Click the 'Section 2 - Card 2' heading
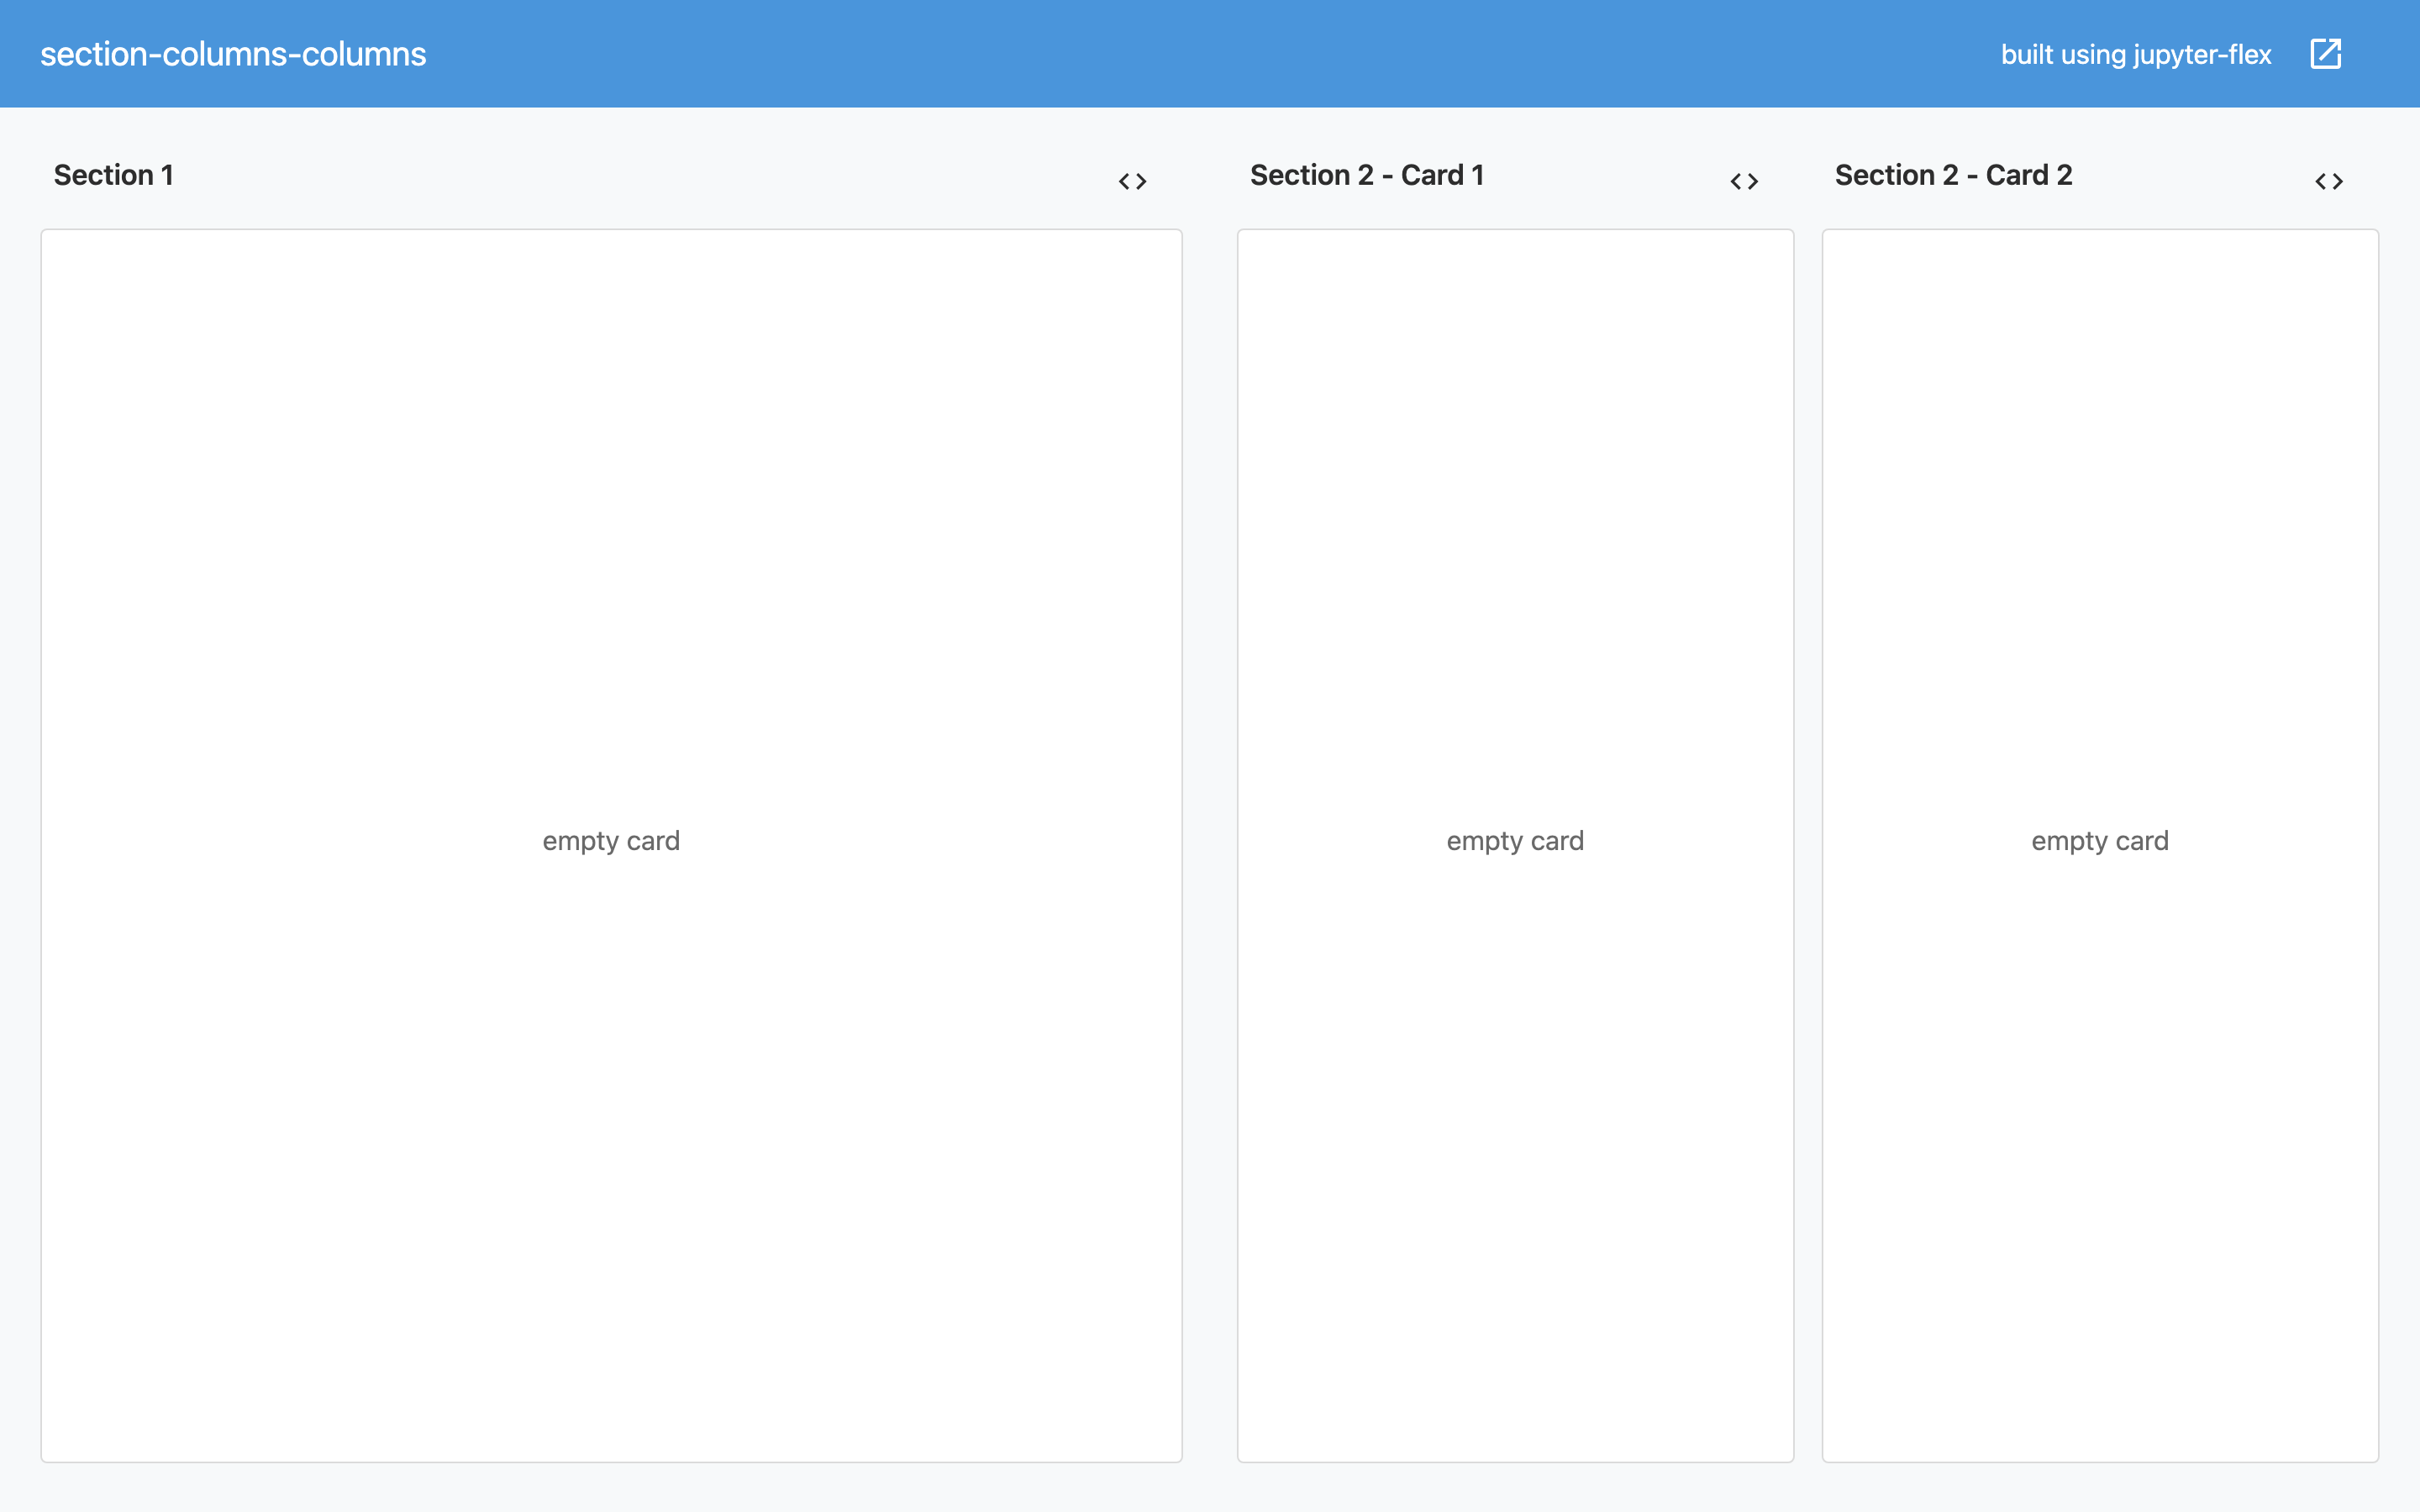2420x1512 pixels. tap(1953, 175)
